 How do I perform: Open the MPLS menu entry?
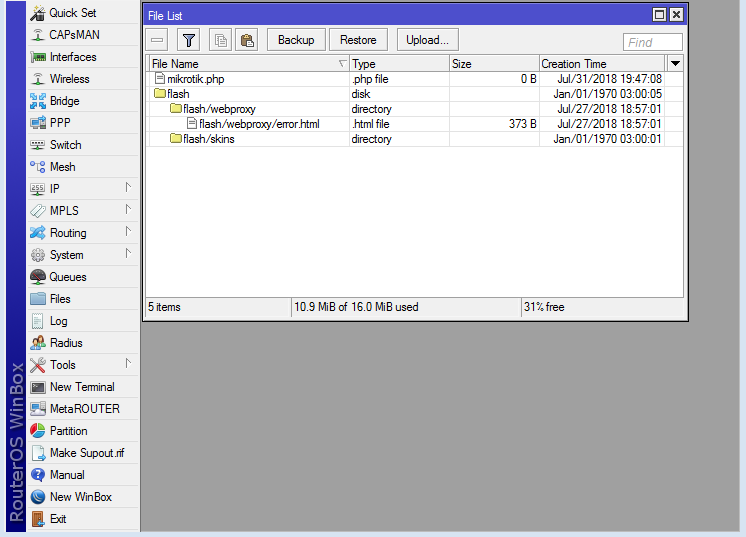83,211
